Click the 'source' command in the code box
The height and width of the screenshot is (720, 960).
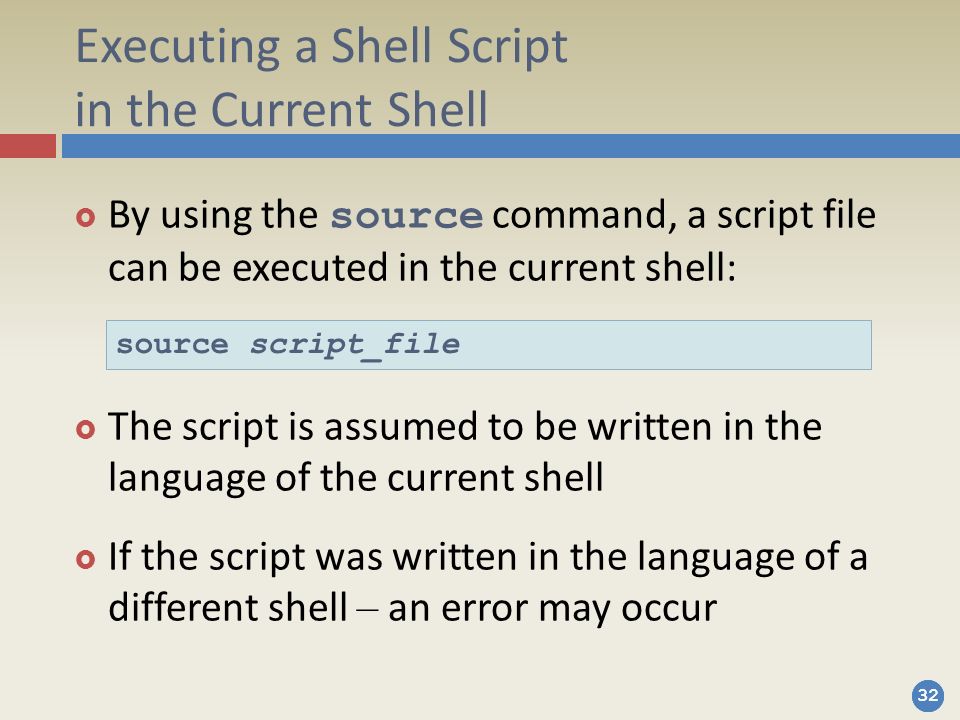tap(172, 344)
